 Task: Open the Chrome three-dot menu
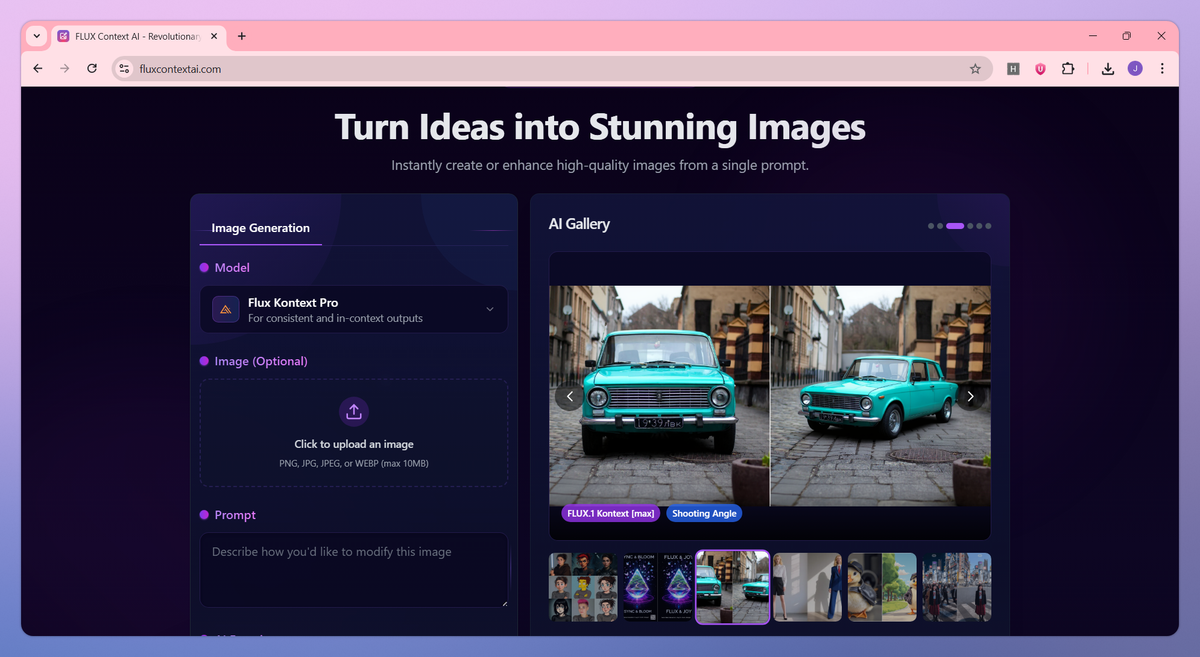pyautogui.click(x=1162, y=69)
